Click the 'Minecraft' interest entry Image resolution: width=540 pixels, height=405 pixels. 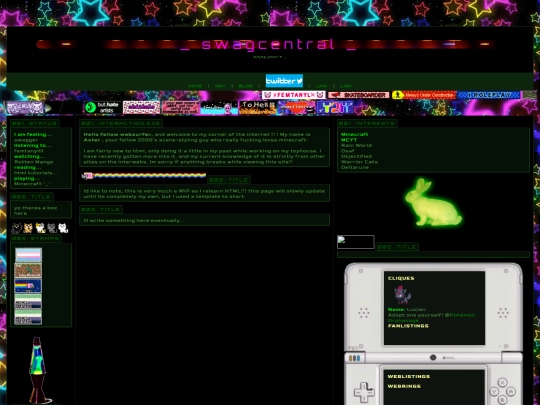354,134
